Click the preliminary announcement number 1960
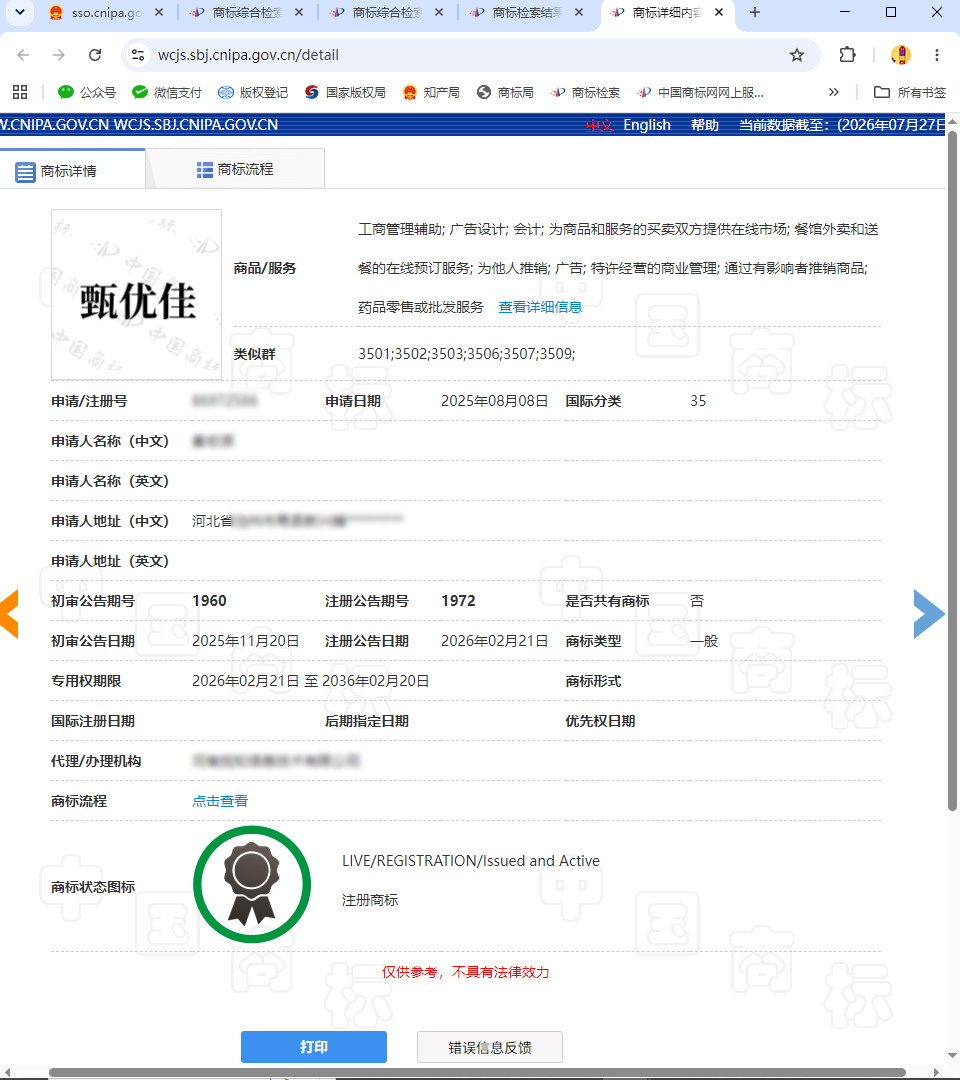Viewport: 960px width, 1080px height. click(x=209, y=601)
